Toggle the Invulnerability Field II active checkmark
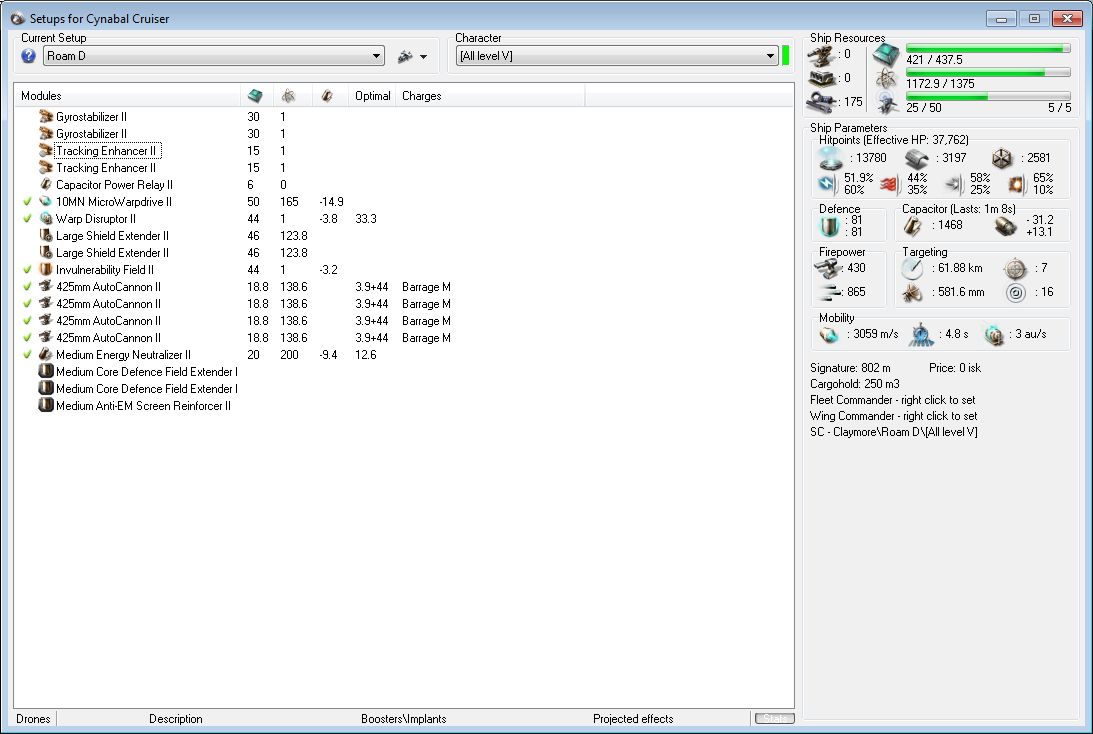This screenshot has height=734, width=1093. tap(27, 269)
